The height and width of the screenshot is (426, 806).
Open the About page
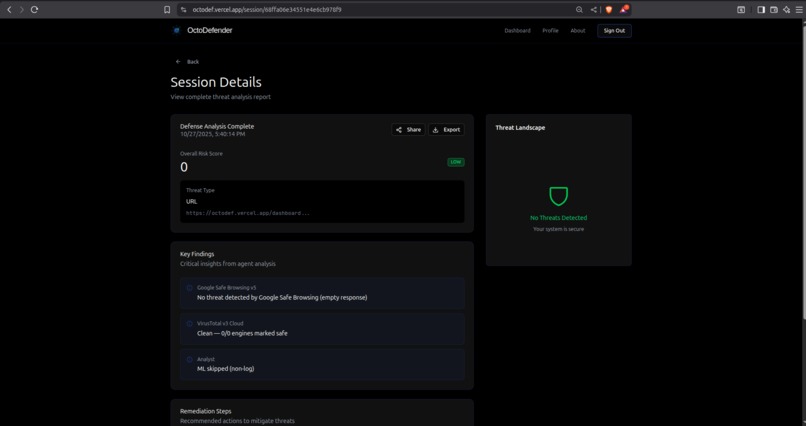click(x=578, y=31)
